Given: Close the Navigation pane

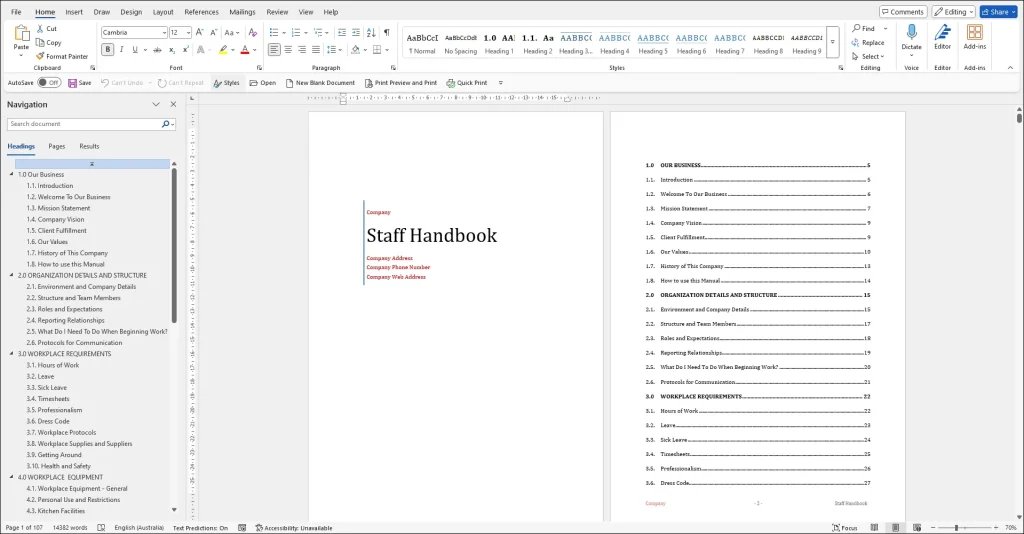Looking at the screenshot, I should pos(173,104).
